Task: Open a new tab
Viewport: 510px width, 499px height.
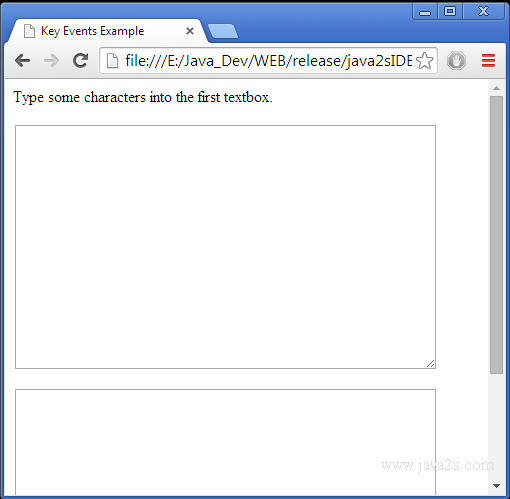Action: click(223, 31)
